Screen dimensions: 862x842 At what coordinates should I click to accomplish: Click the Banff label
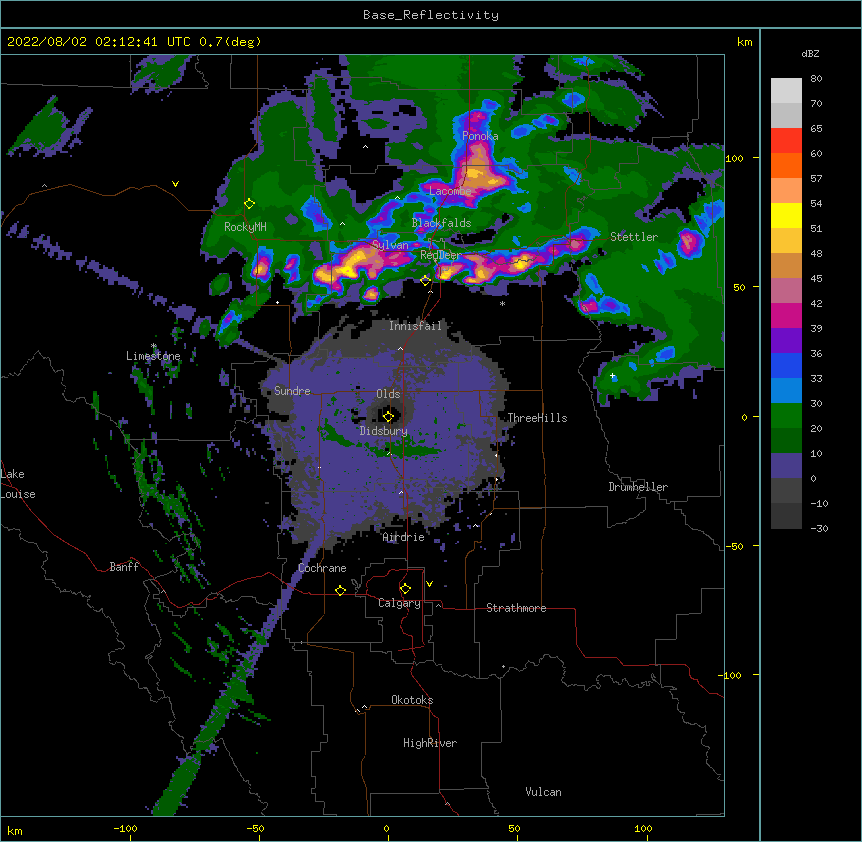tap(124, 567)
